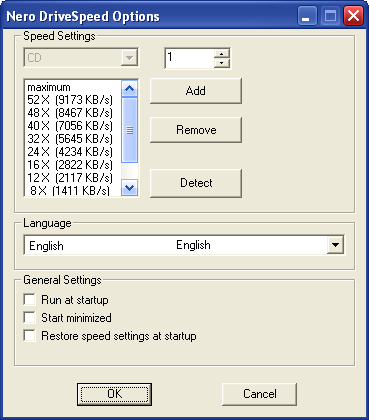Click speed list scrollbar down arrow
The width and height of the screenshot is (369, 420).
[x=129, y=188]
